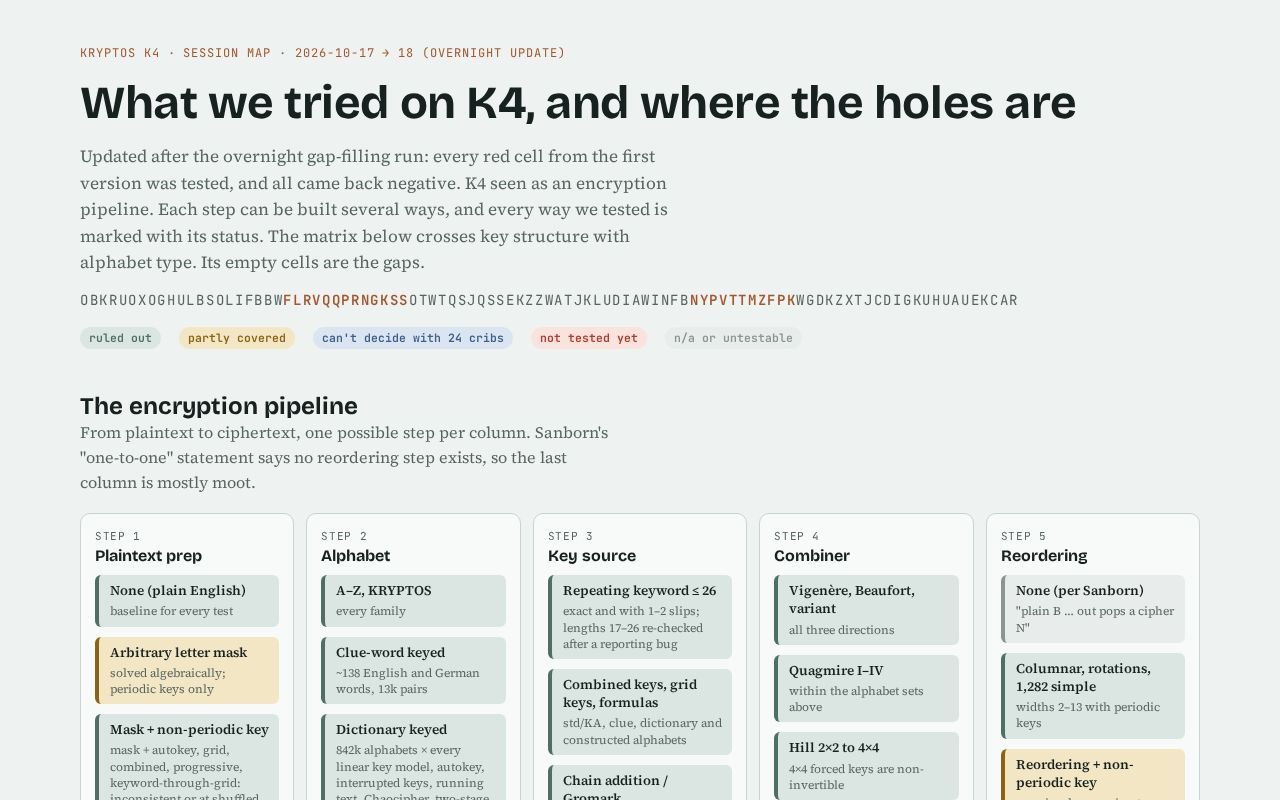Click the 'STEP 2' label
Viewport: 1280px width, 800px height.
tap(344, 536)
